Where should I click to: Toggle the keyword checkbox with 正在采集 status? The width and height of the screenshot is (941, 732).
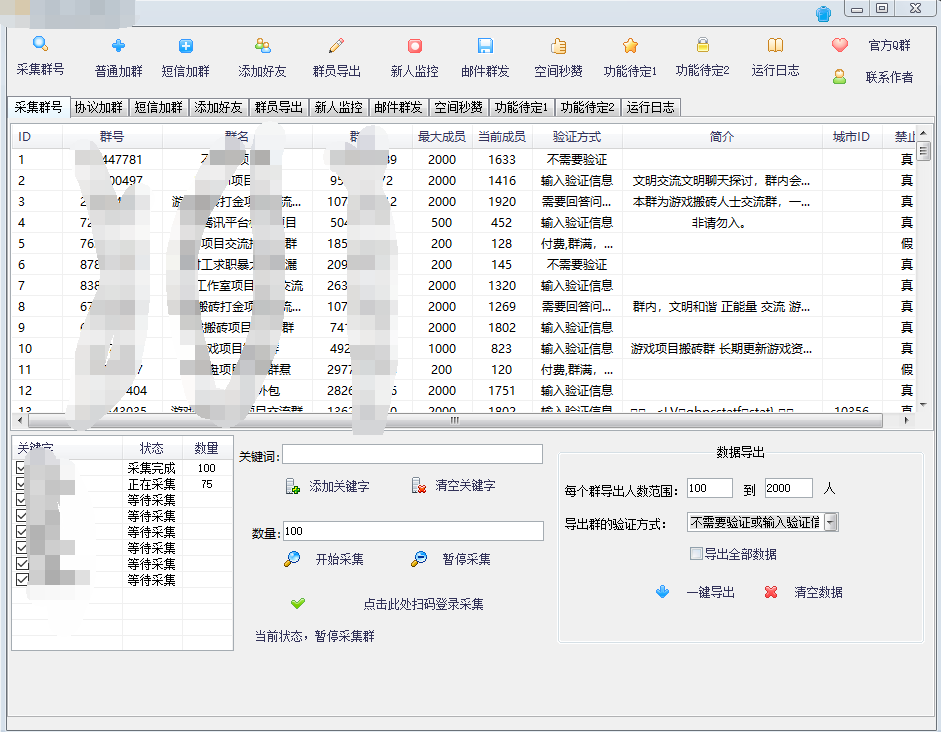click(x=22, y=484)
